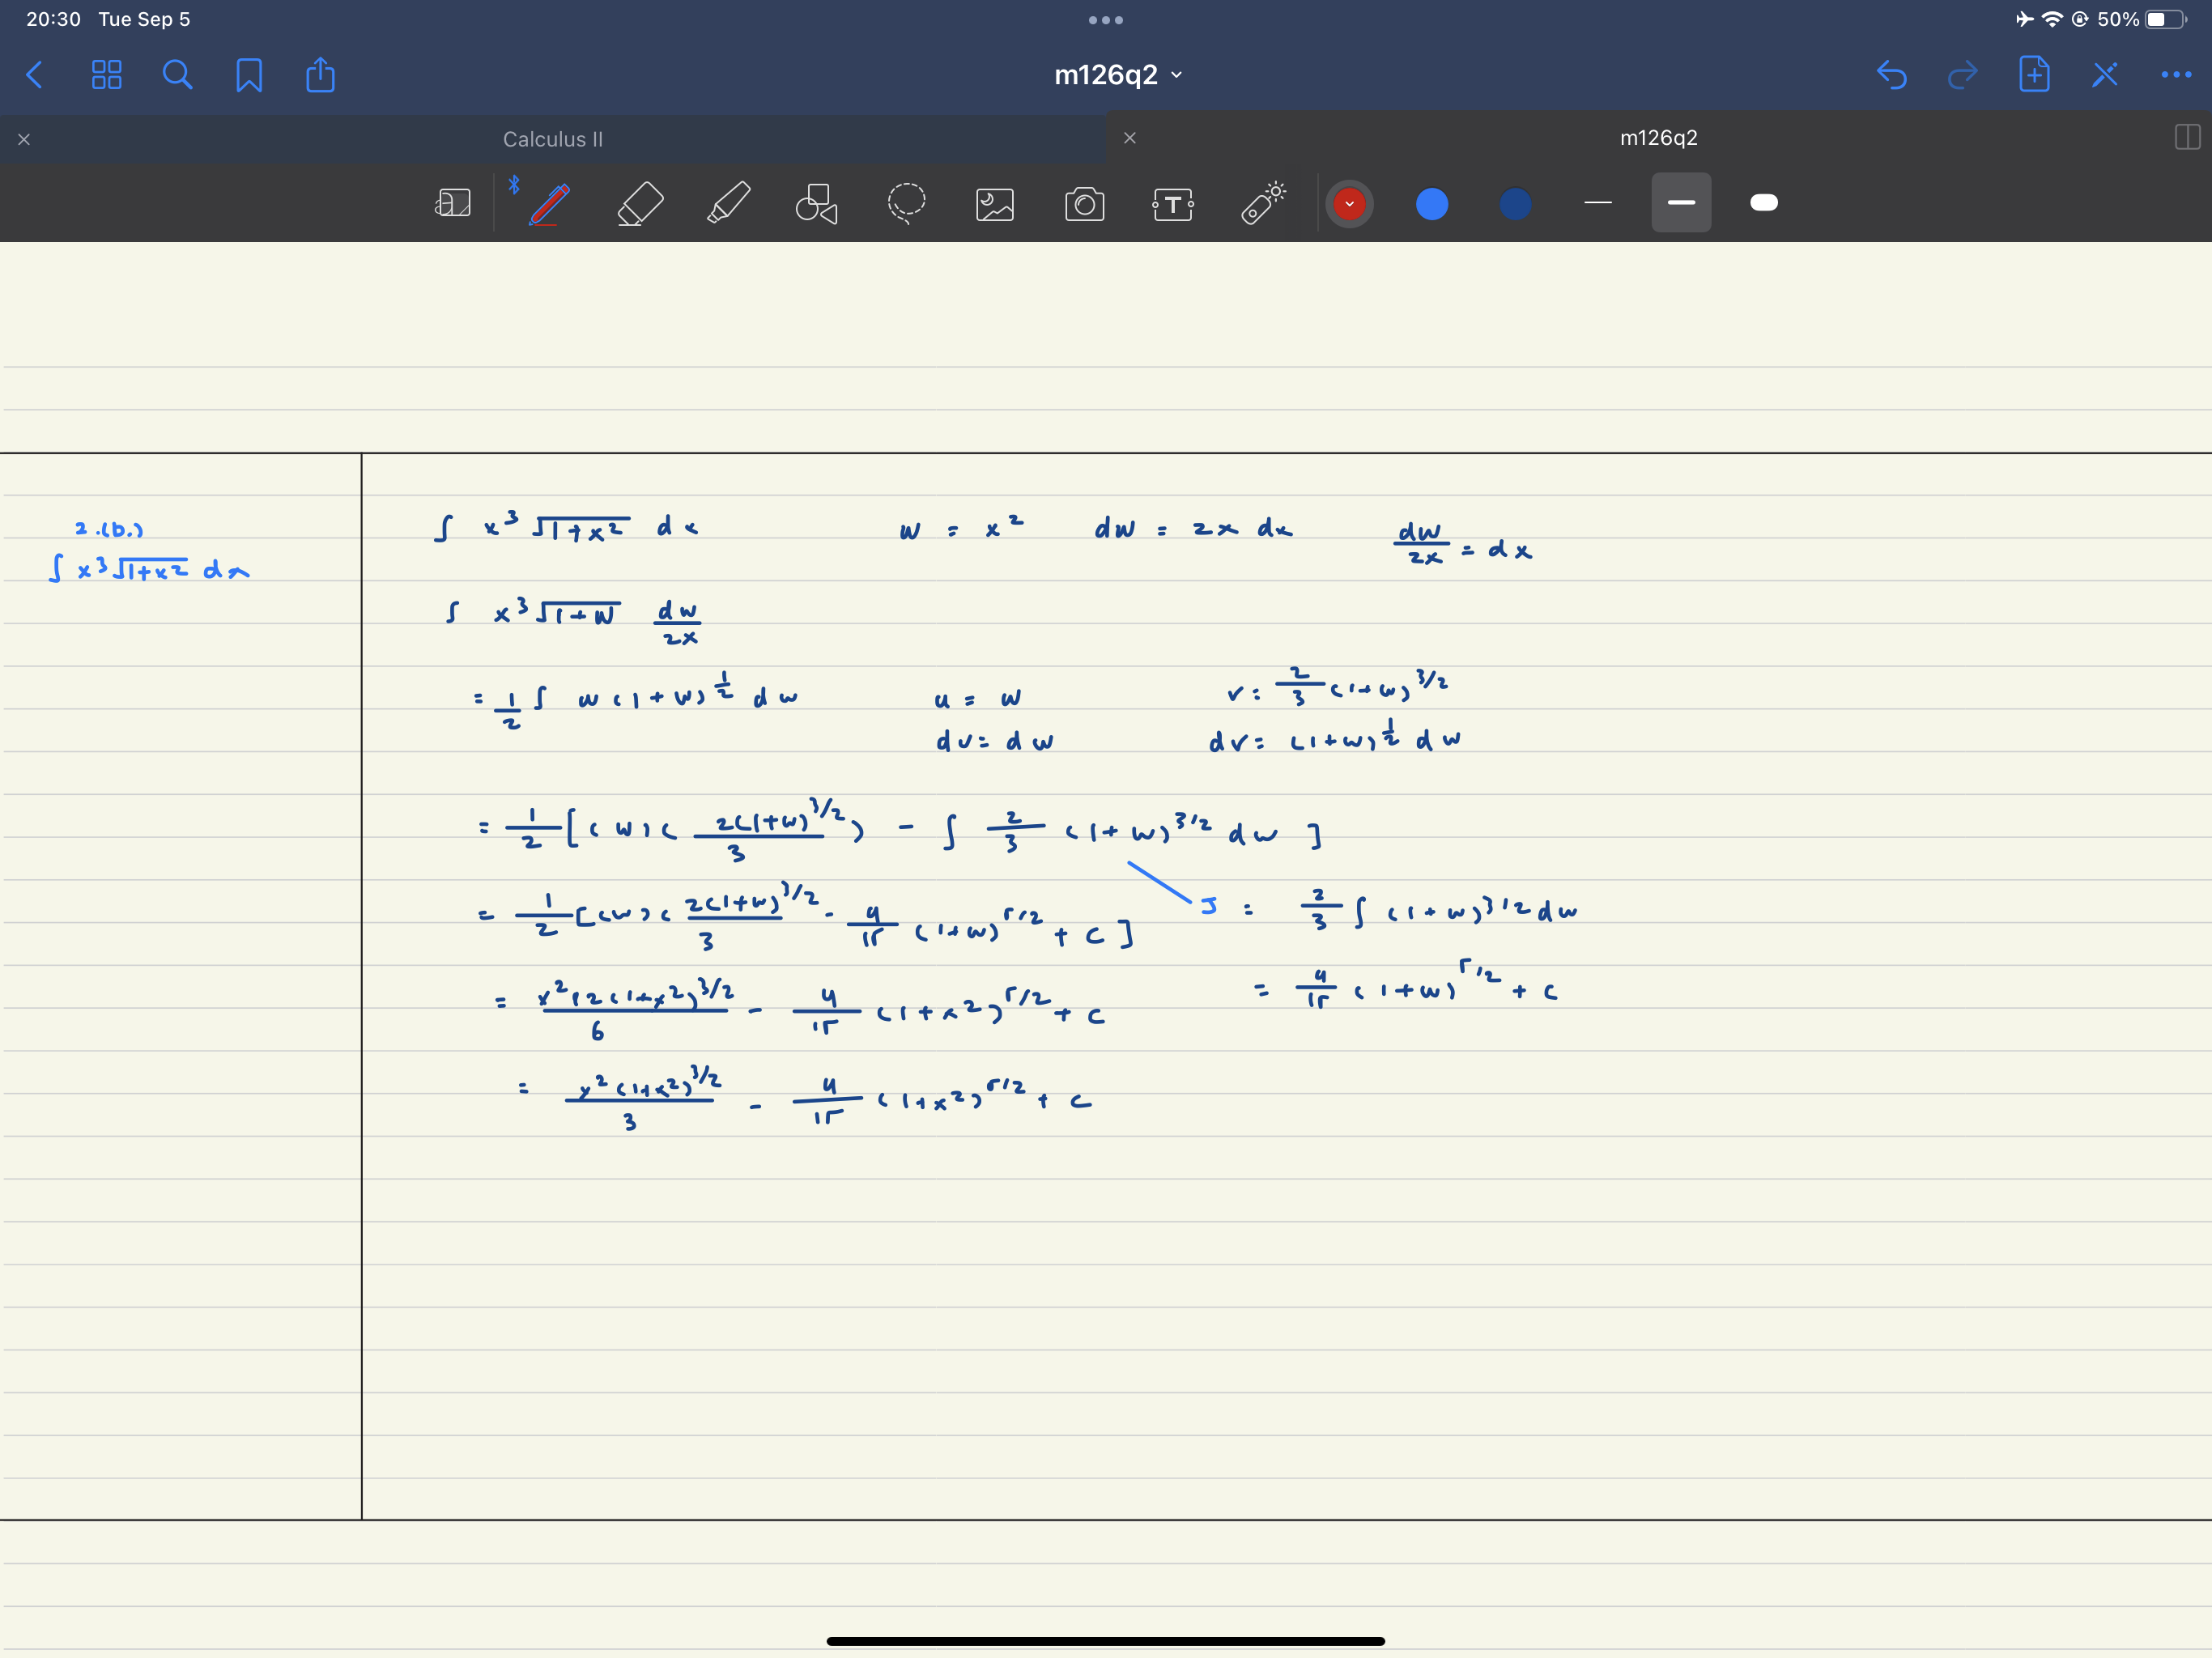Insert an image with the picture tool
Viewport: 2212px width, 1658px height.
995,204
